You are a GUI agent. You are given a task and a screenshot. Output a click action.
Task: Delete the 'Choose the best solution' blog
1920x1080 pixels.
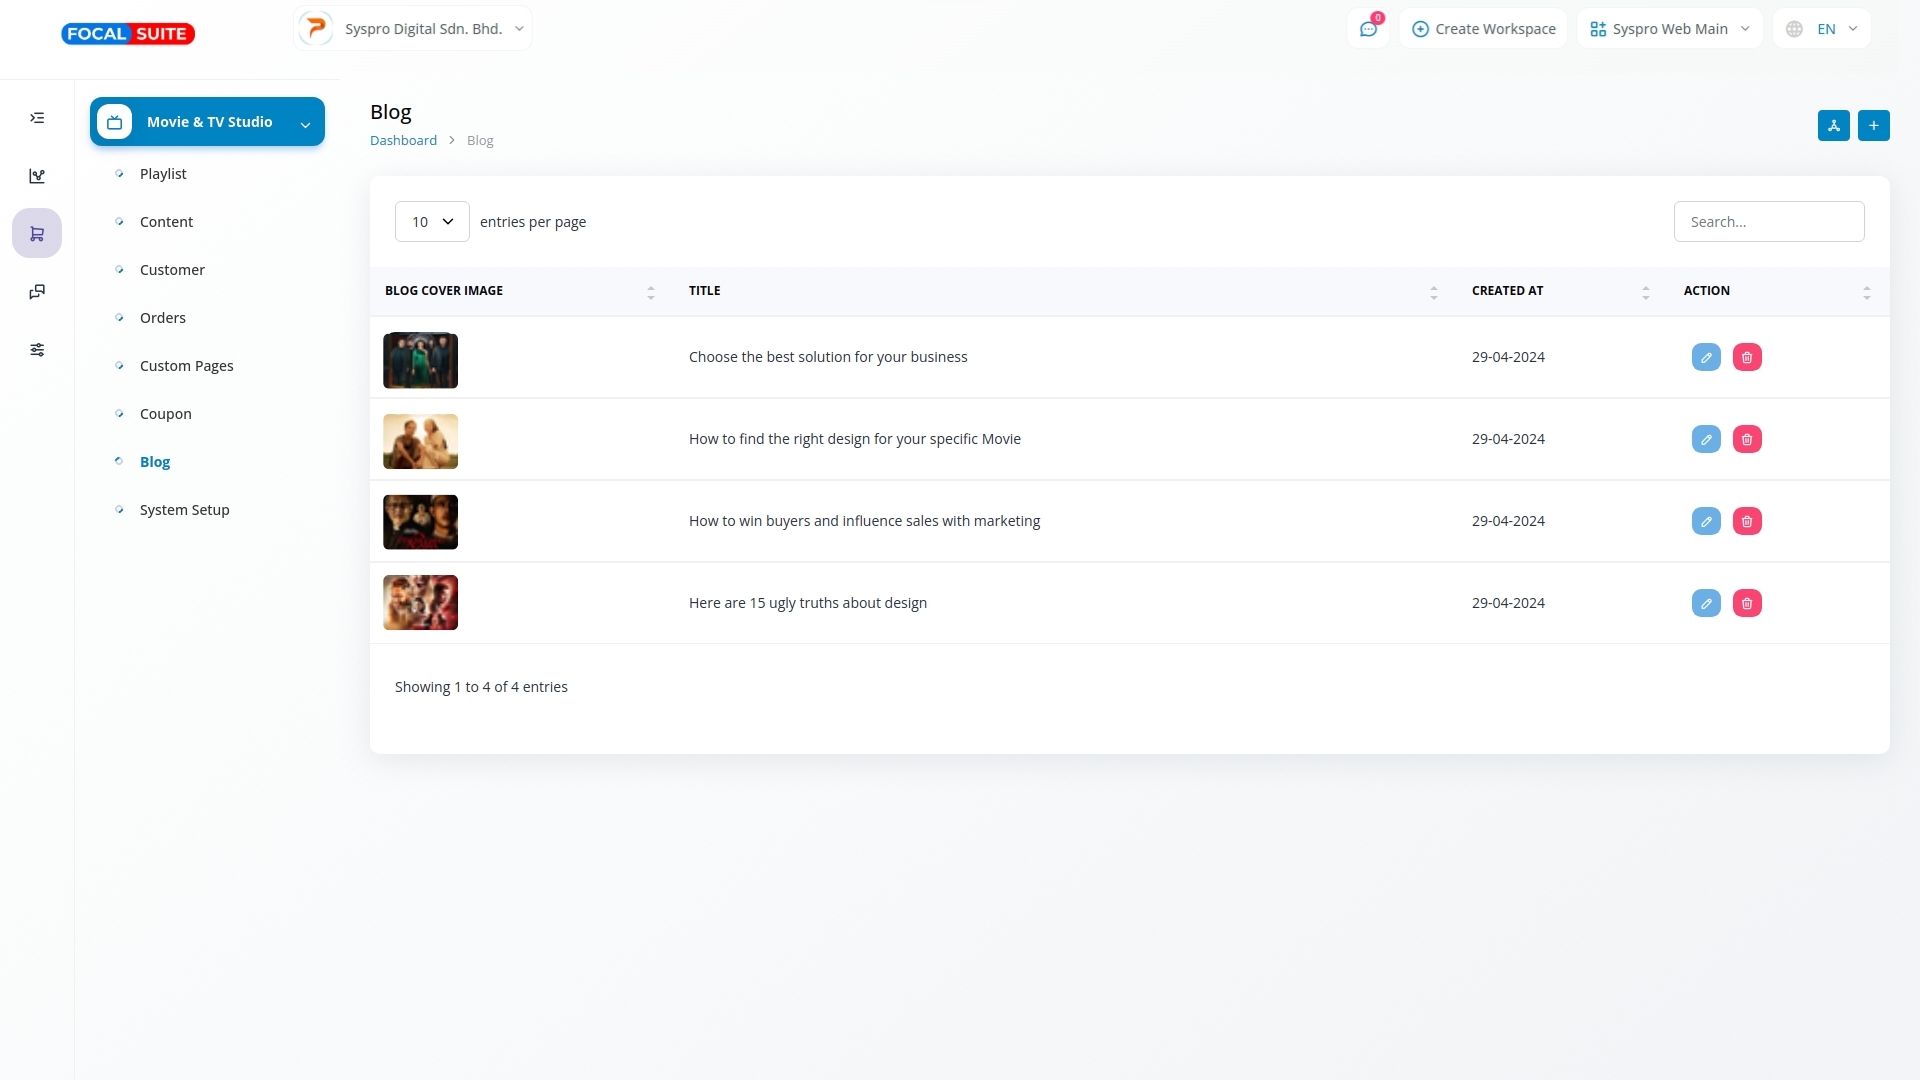pos(1747,357)
